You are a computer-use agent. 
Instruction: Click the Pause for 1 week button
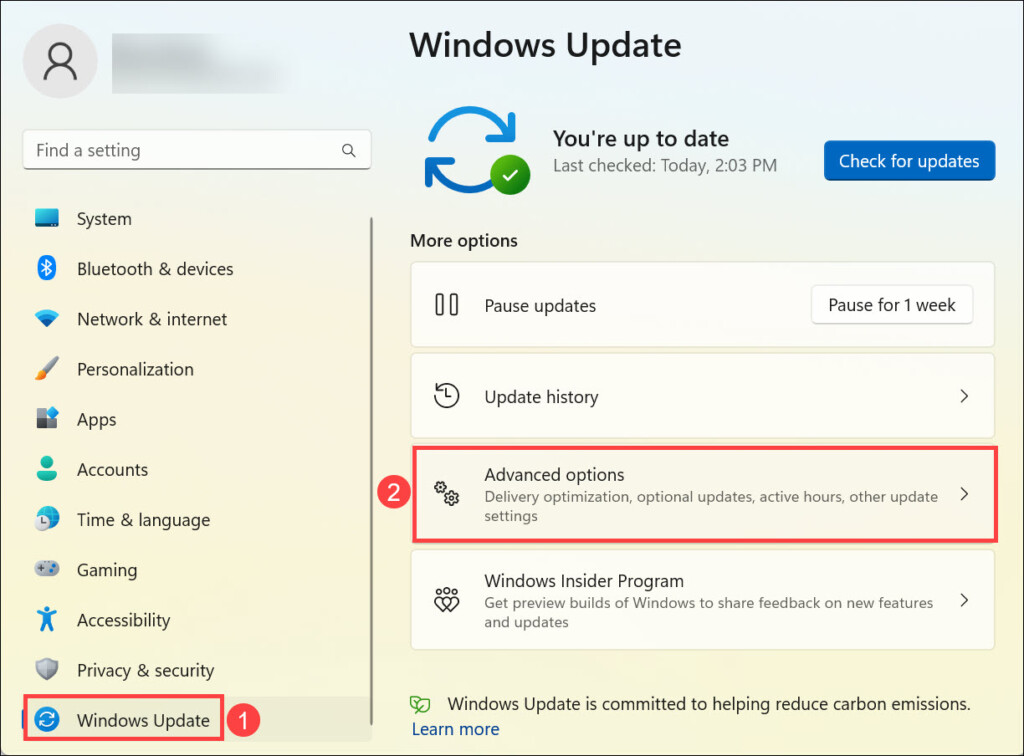click(891, 305)
